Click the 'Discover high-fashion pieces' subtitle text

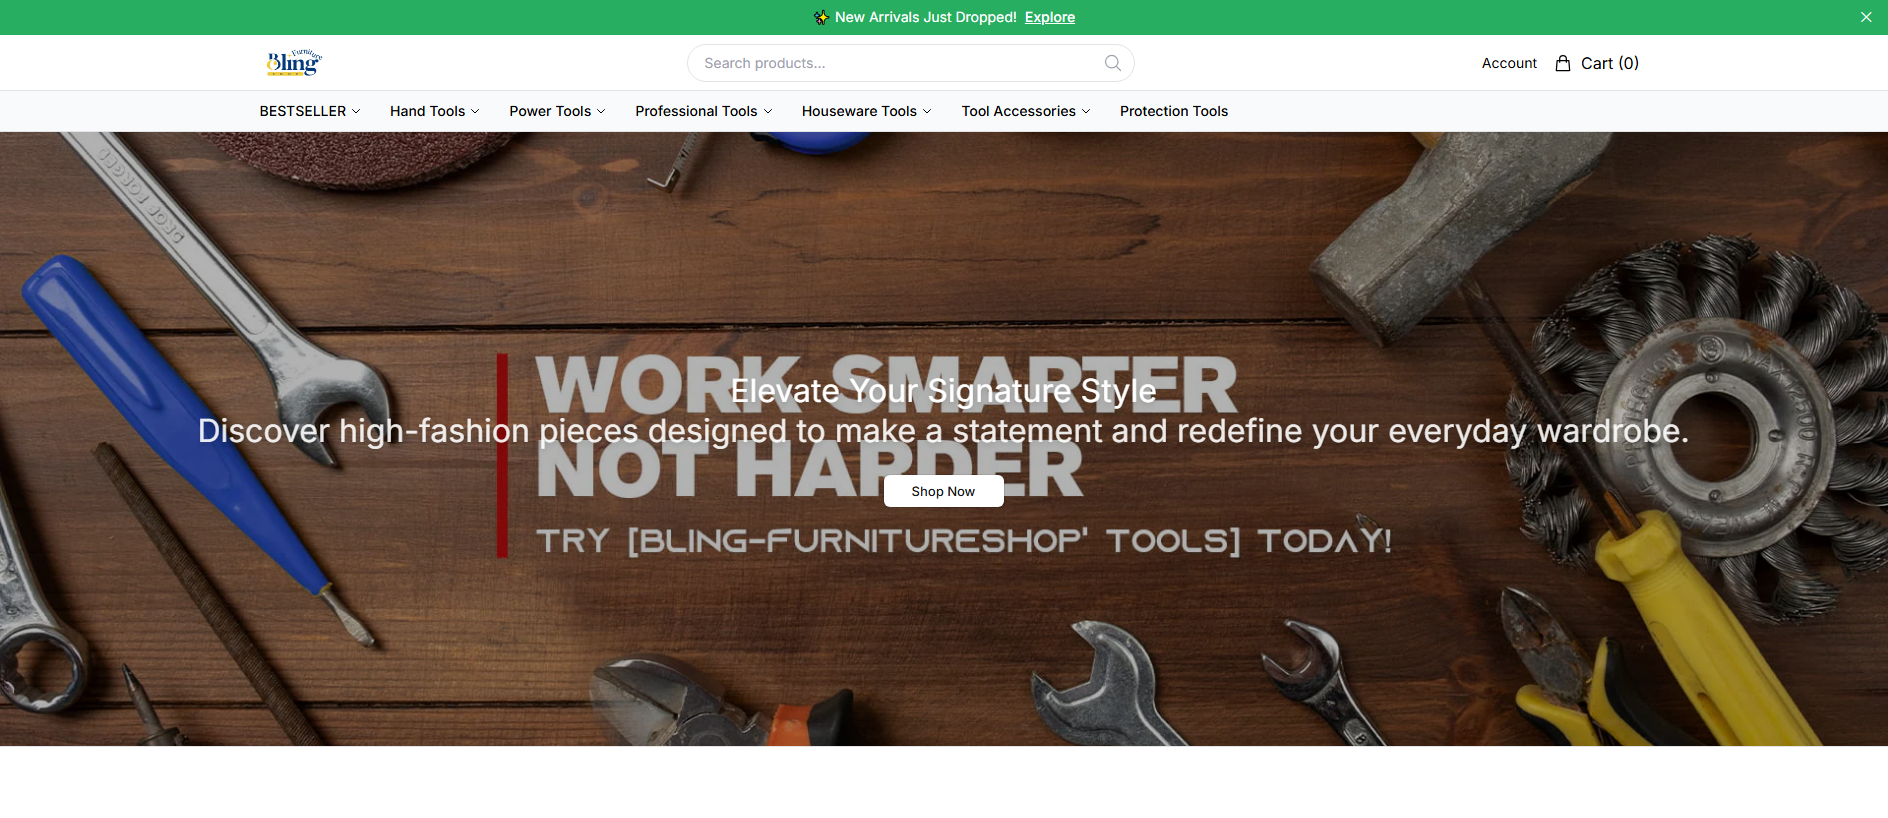click(943, 431)
